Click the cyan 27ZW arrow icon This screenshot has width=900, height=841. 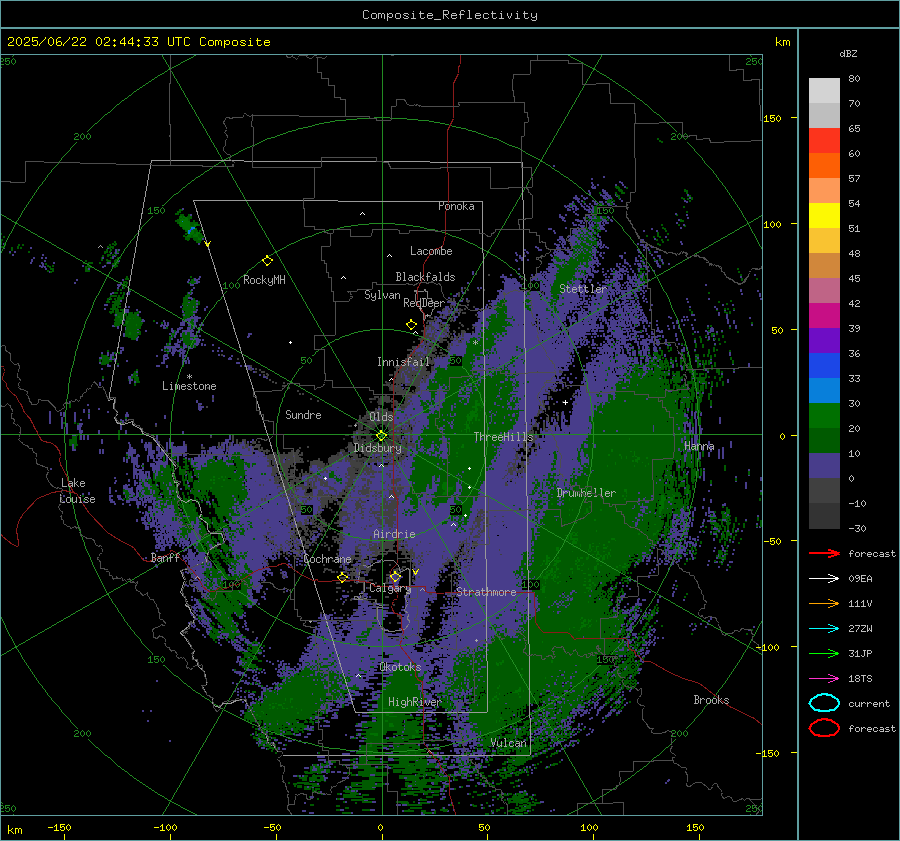pyautogui.click(x=824, y=629)
